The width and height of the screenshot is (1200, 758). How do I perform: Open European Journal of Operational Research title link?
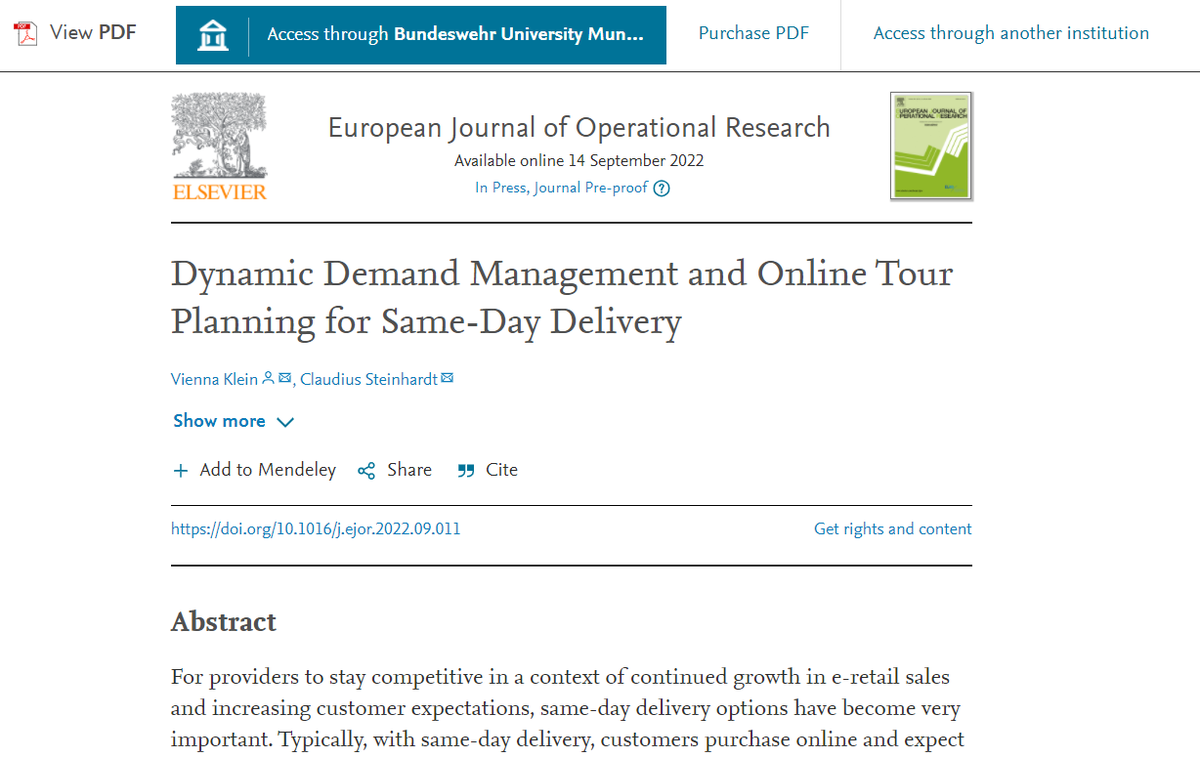point(579,128)
